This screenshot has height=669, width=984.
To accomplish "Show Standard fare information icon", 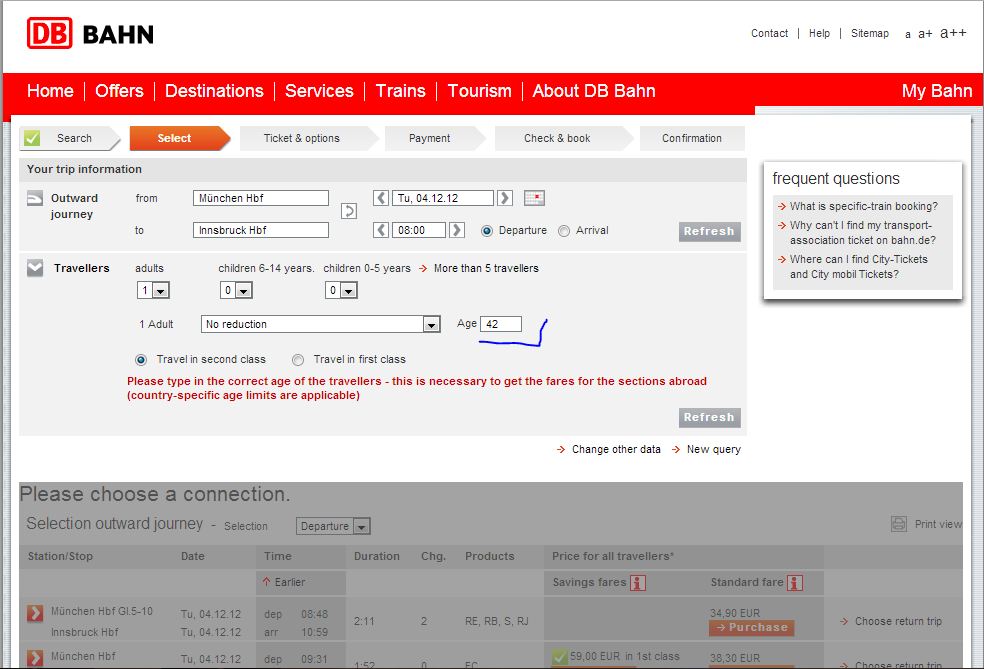I will click(x=794, y=582).
